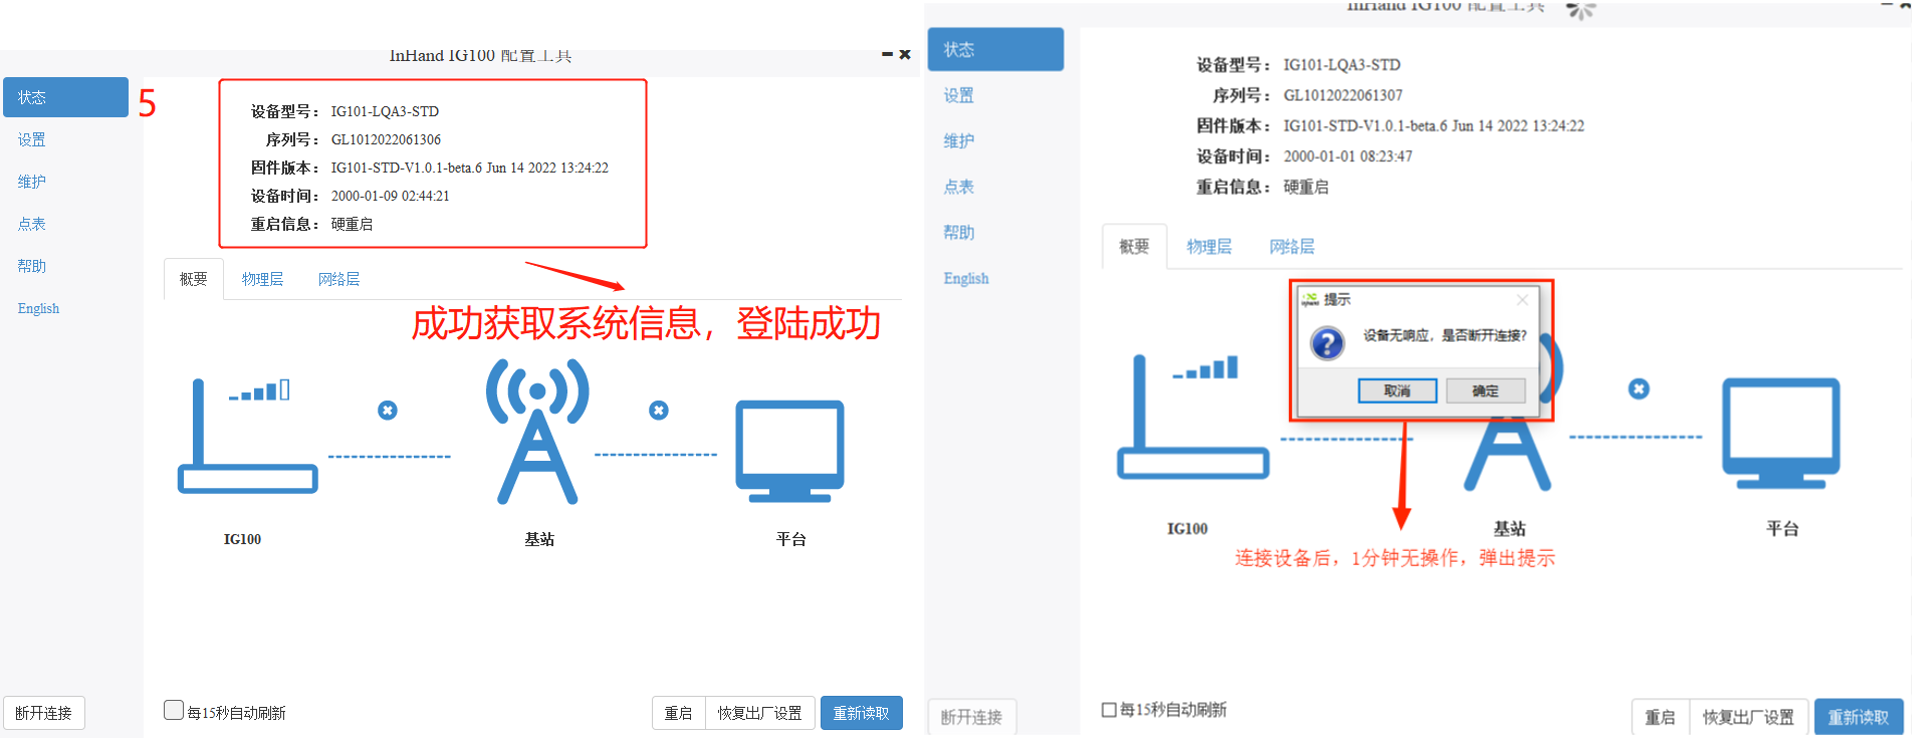Click device time 2000-01-09 02:44:21
Viewport: 1914px width, 742px height.
pyautogui.click(x=390, y=196)
